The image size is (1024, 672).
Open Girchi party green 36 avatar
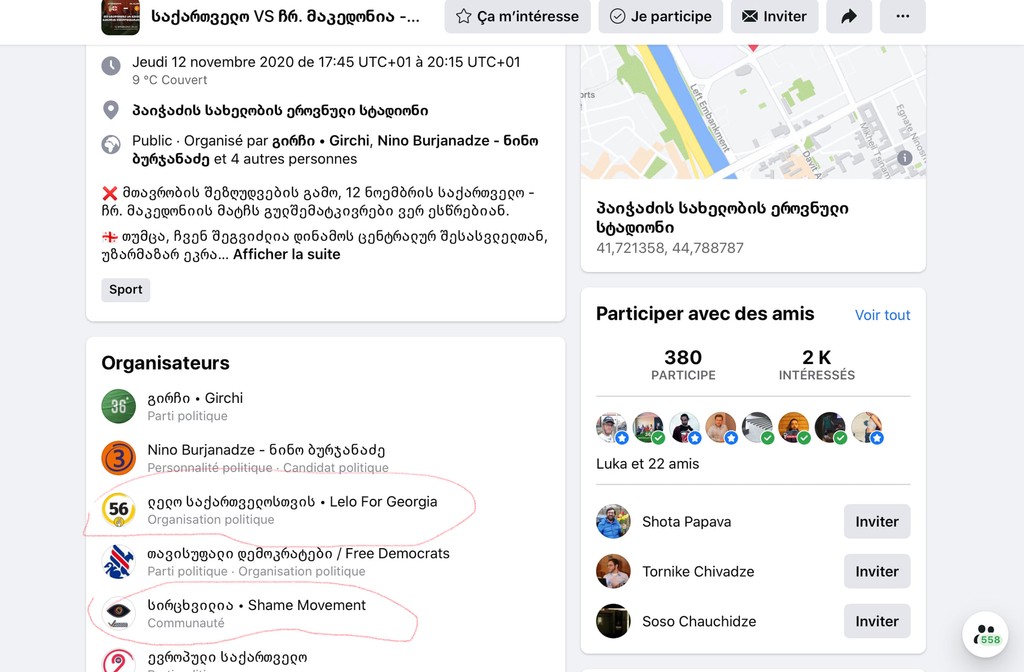[x=118, y=406]
